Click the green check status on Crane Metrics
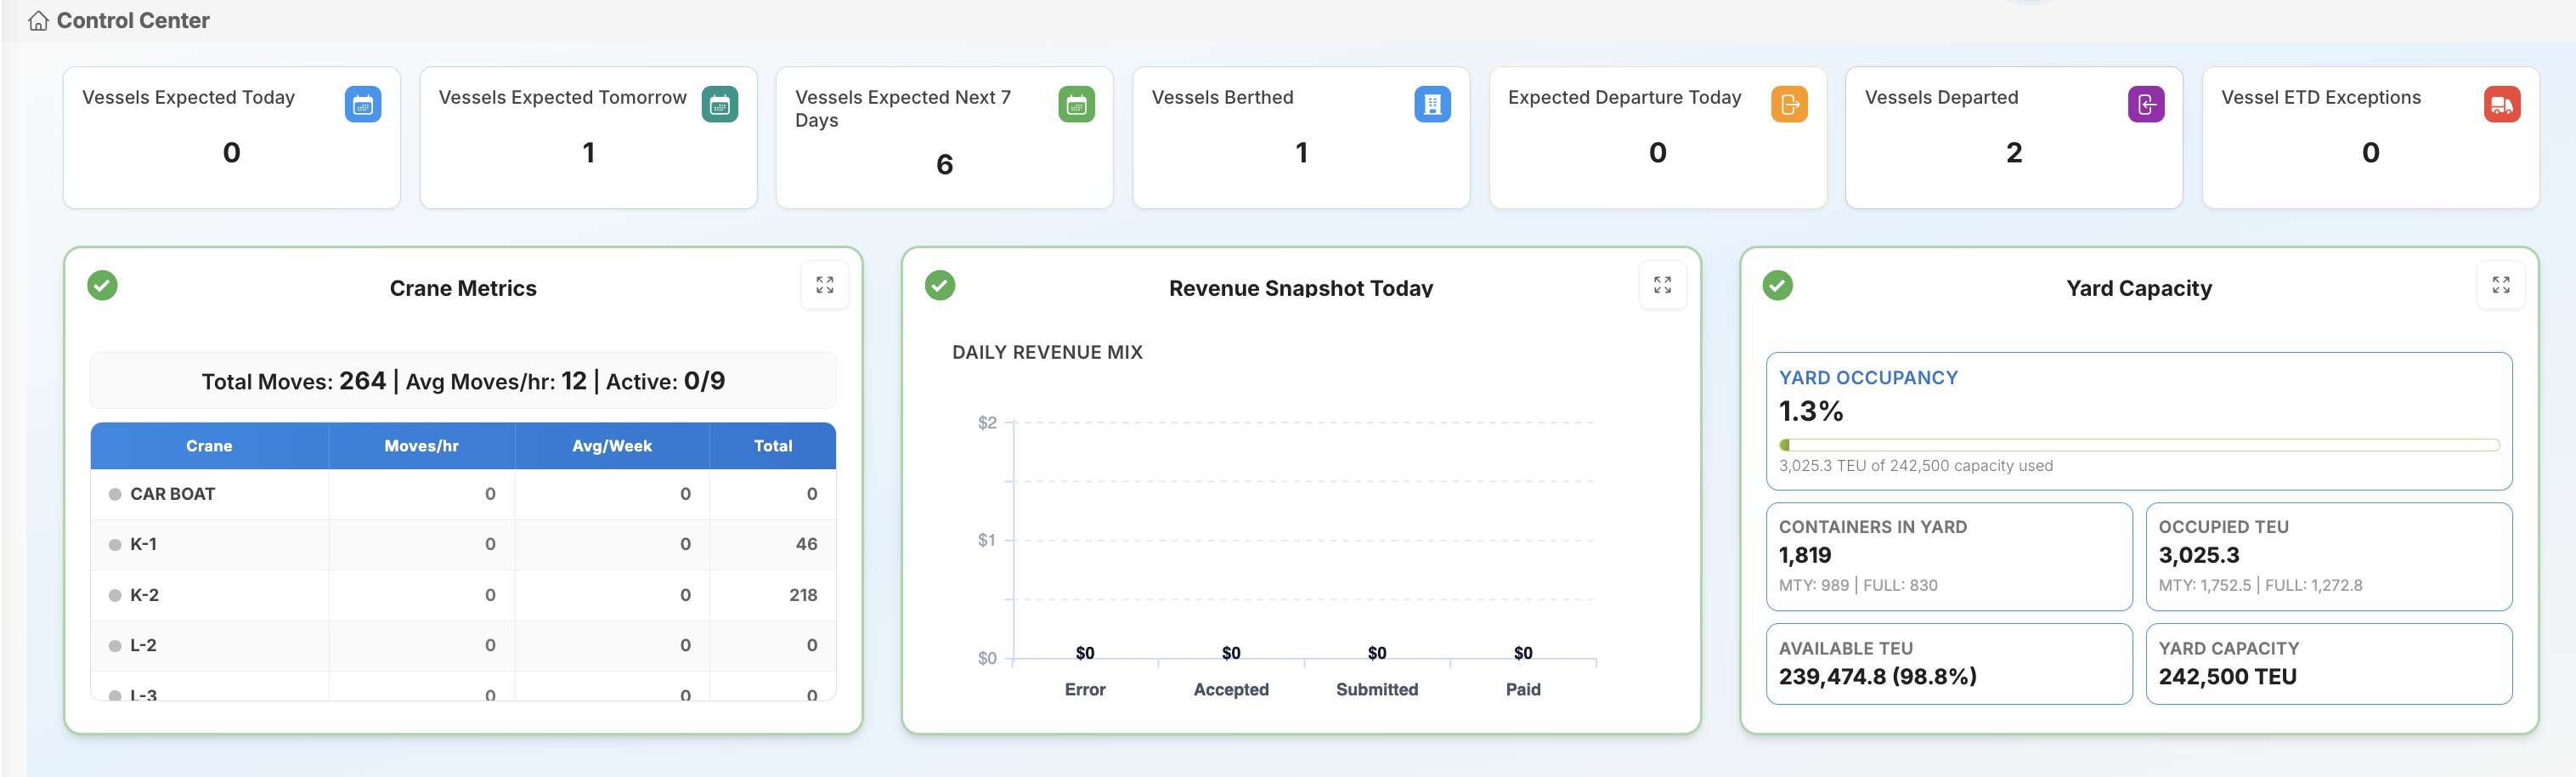 (102, 286)
